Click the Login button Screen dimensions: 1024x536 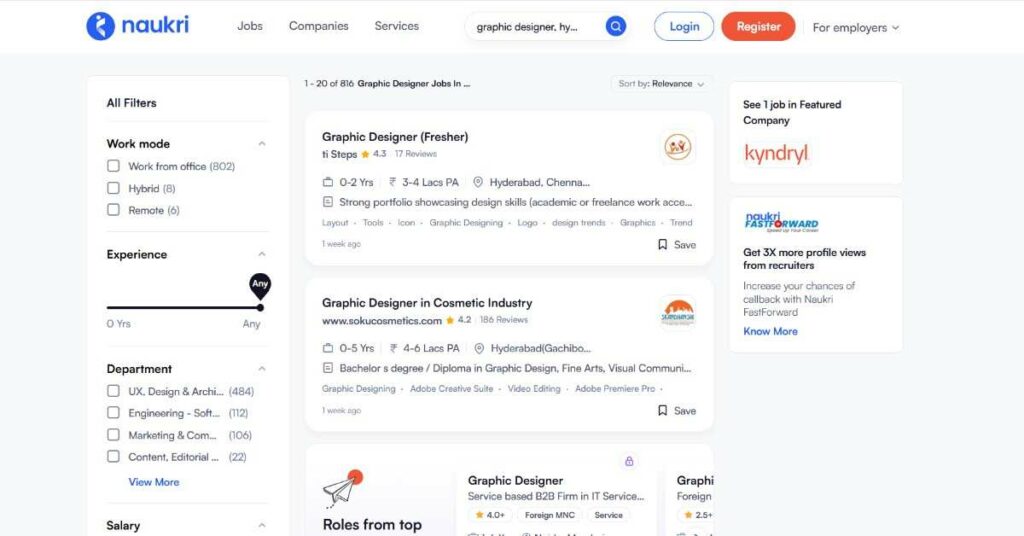[684, 27]
